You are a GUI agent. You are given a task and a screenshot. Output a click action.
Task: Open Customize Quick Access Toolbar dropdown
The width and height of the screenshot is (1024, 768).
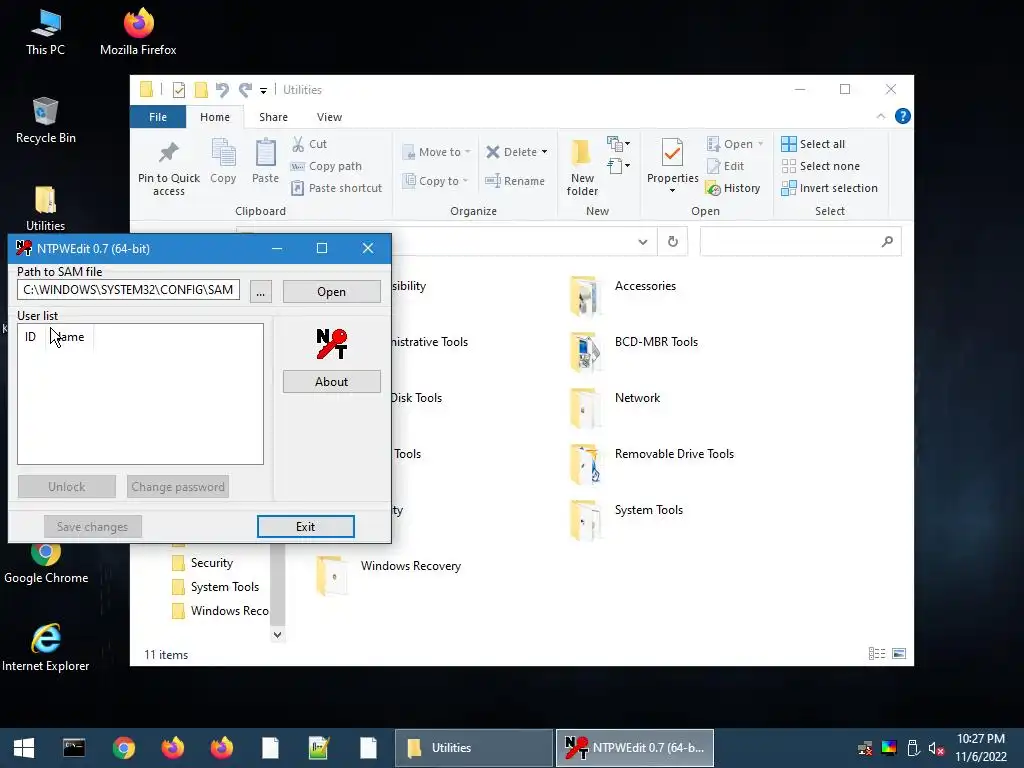point(263,90)
